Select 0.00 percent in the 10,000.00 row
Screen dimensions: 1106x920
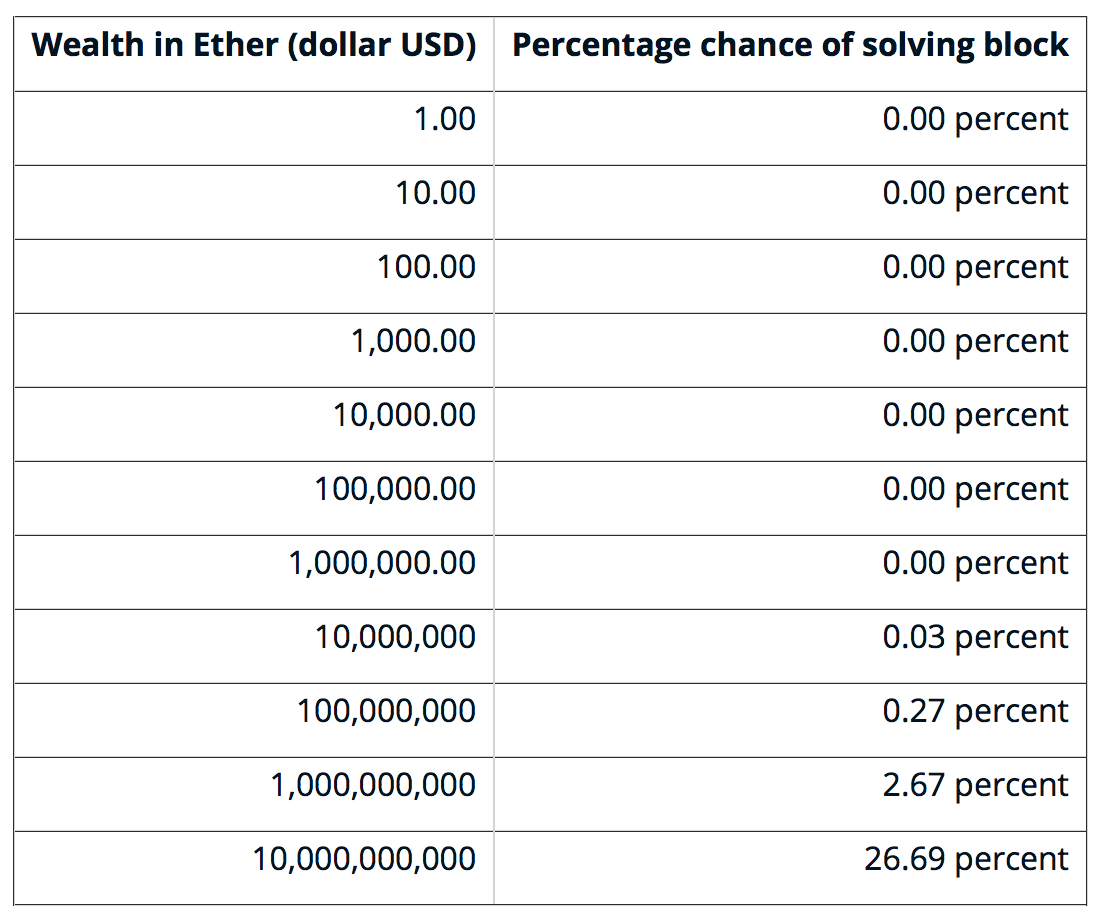[x=975, y=415]
